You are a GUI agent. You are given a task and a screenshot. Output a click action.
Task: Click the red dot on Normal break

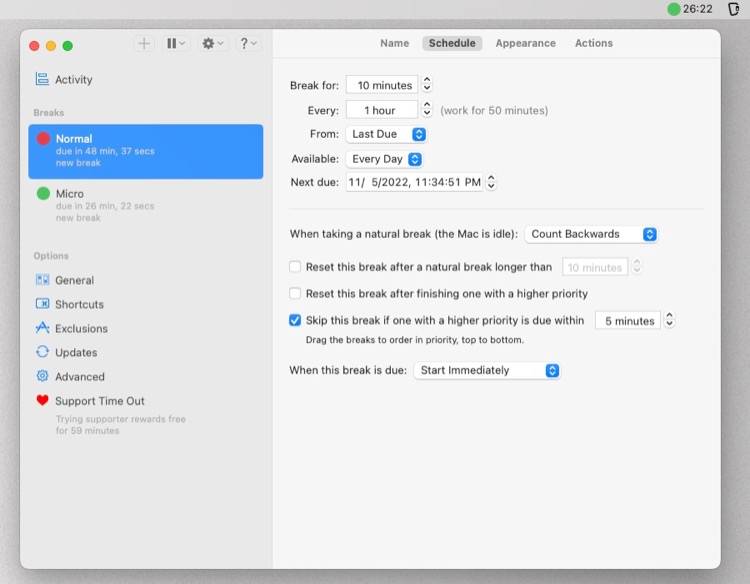tap(44, 139)
